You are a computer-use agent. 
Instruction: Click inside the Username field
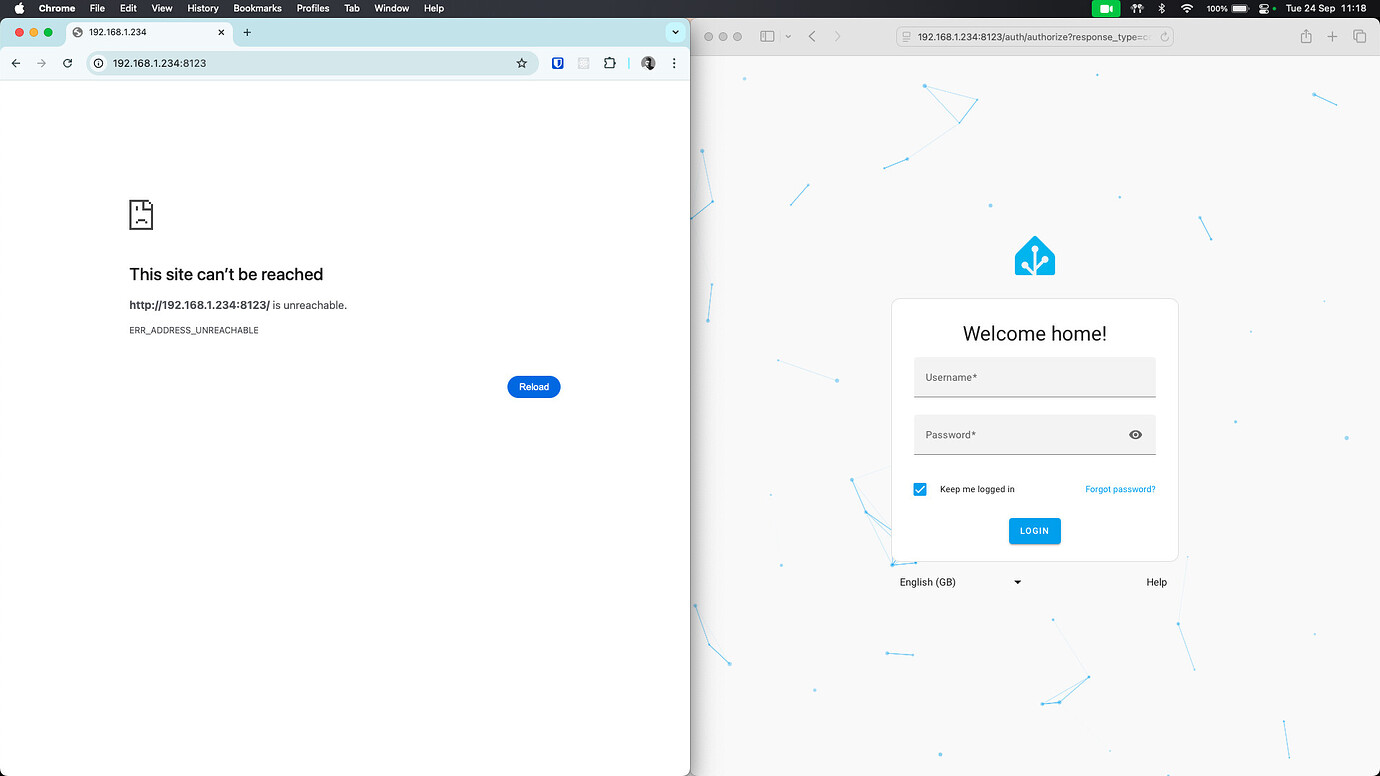[1034, 377]
